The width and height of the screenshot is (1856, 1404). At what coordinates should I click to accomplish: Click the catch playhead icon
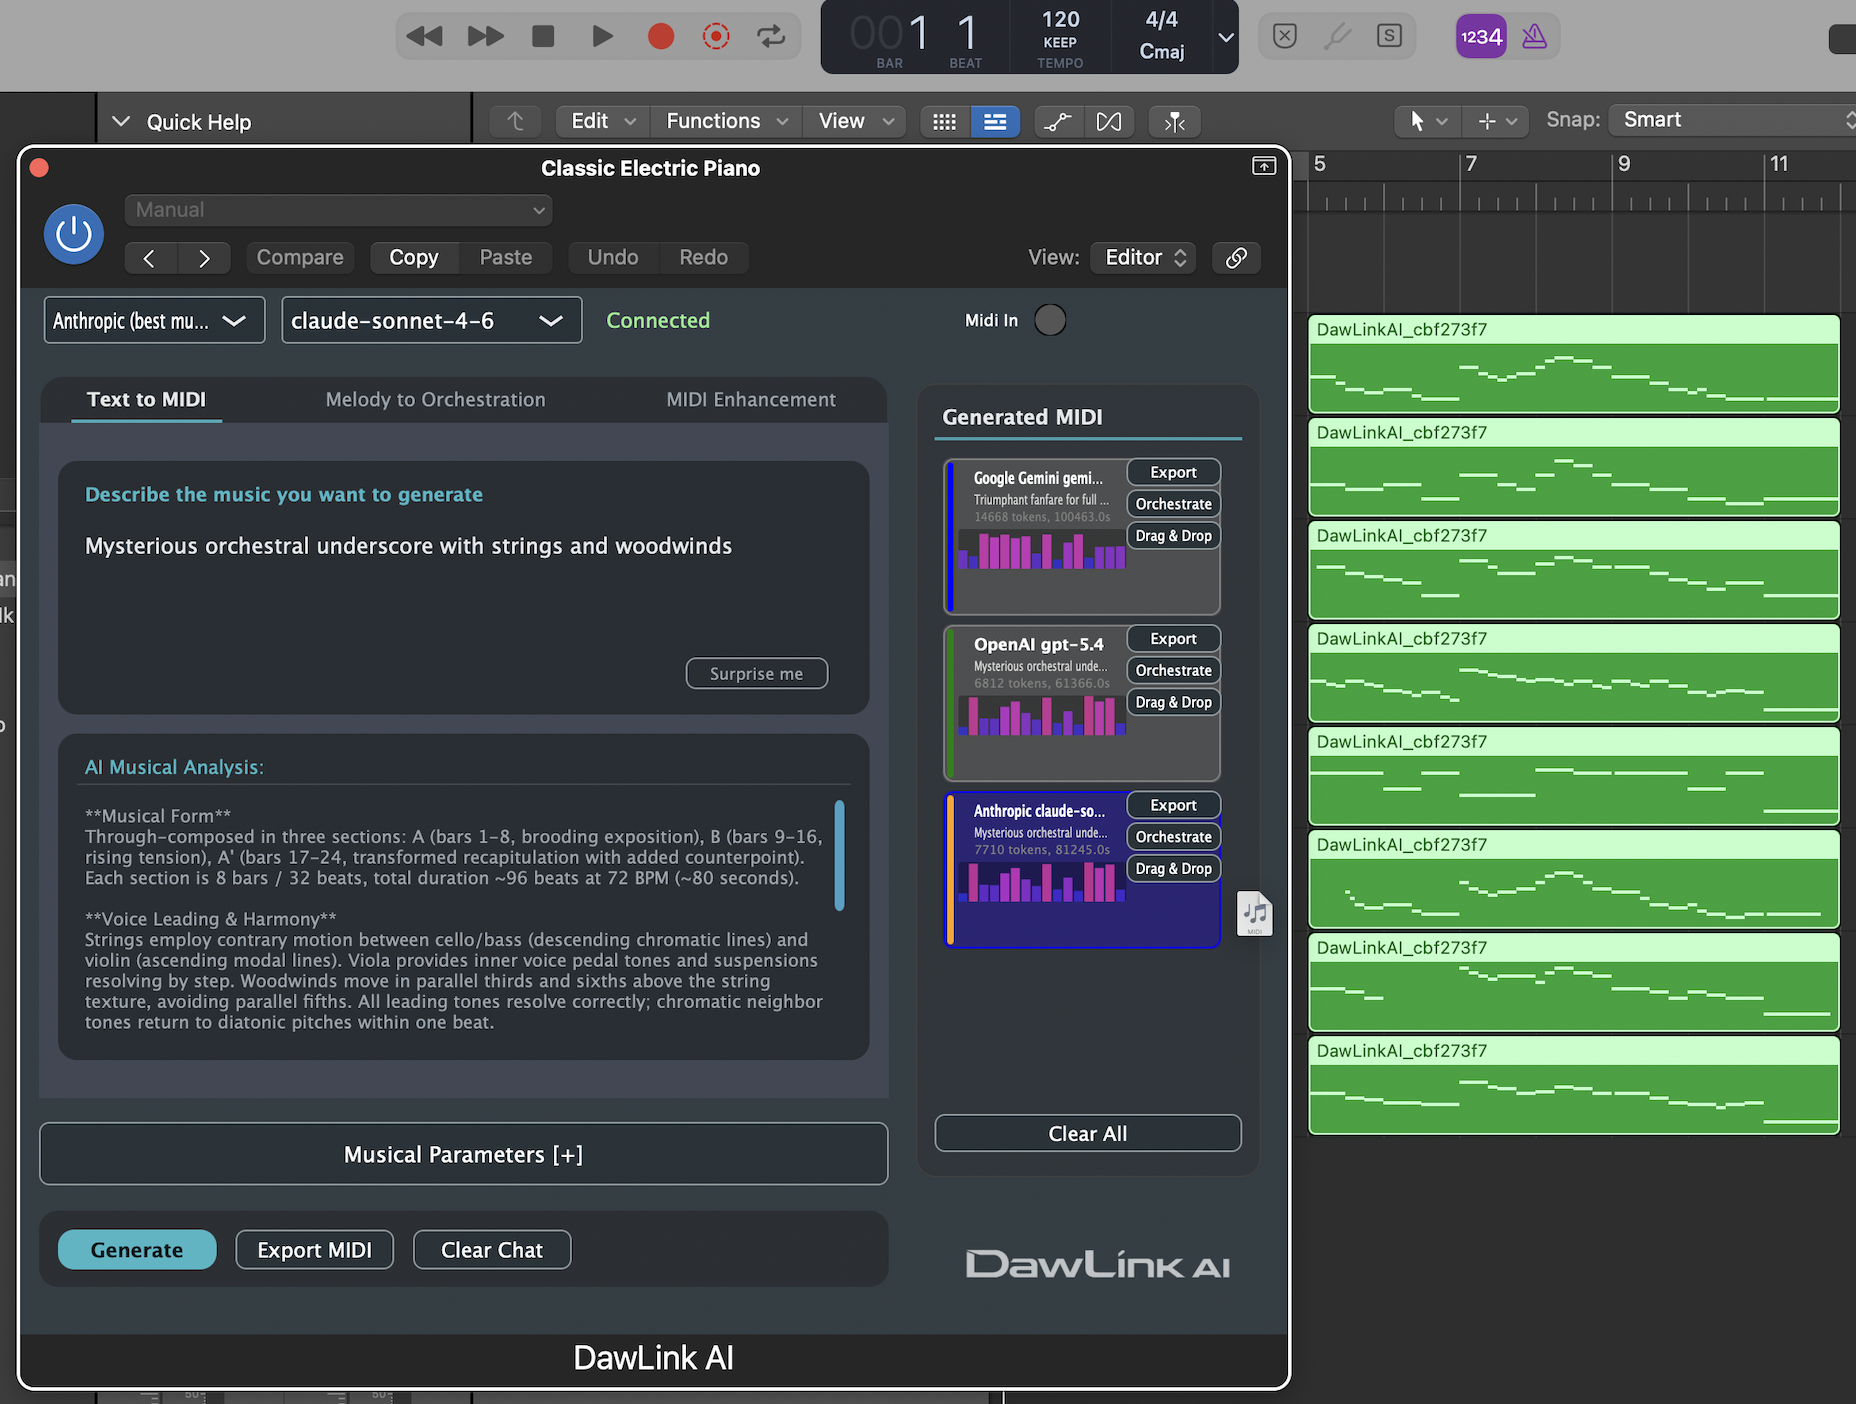[1175, 122]
